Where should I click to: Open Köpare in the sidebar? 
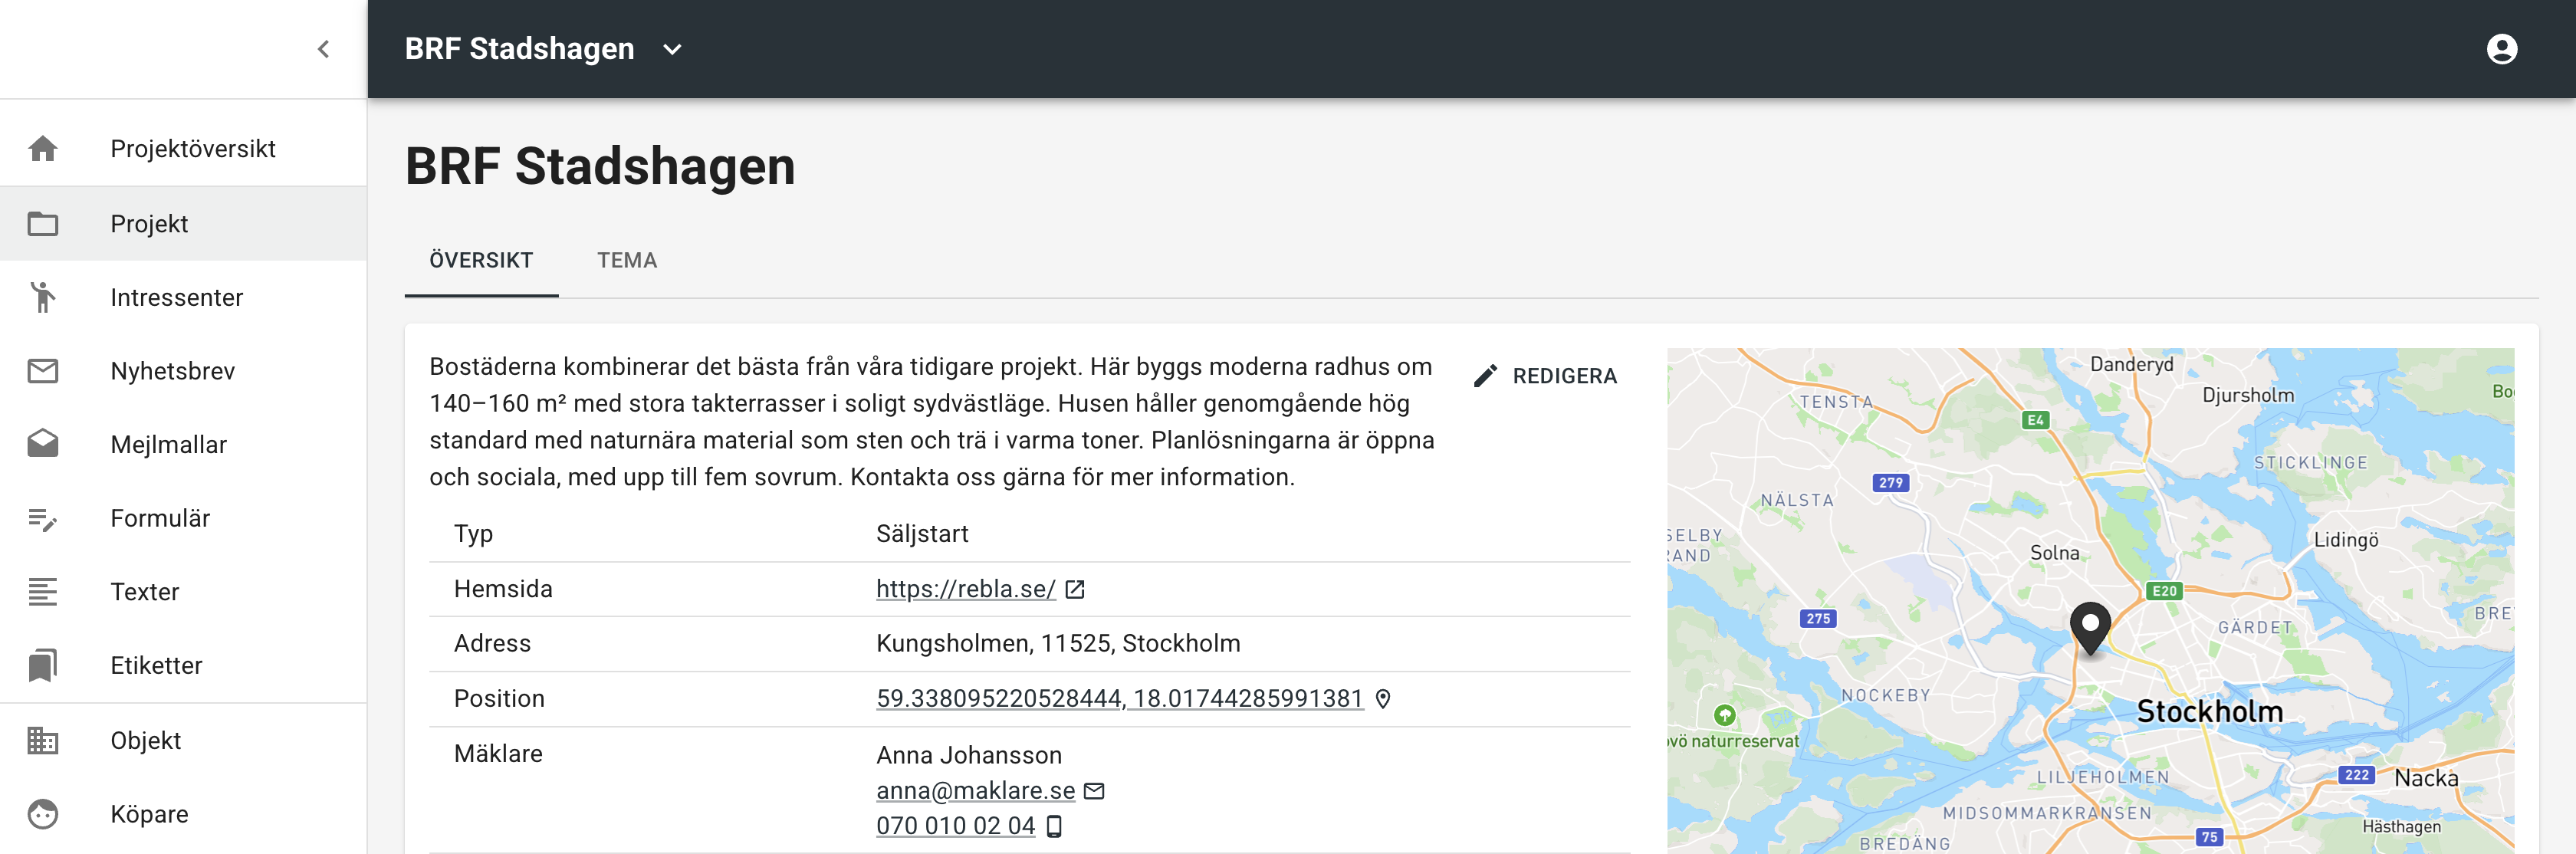pyautogui.click(x=184, y=815)
